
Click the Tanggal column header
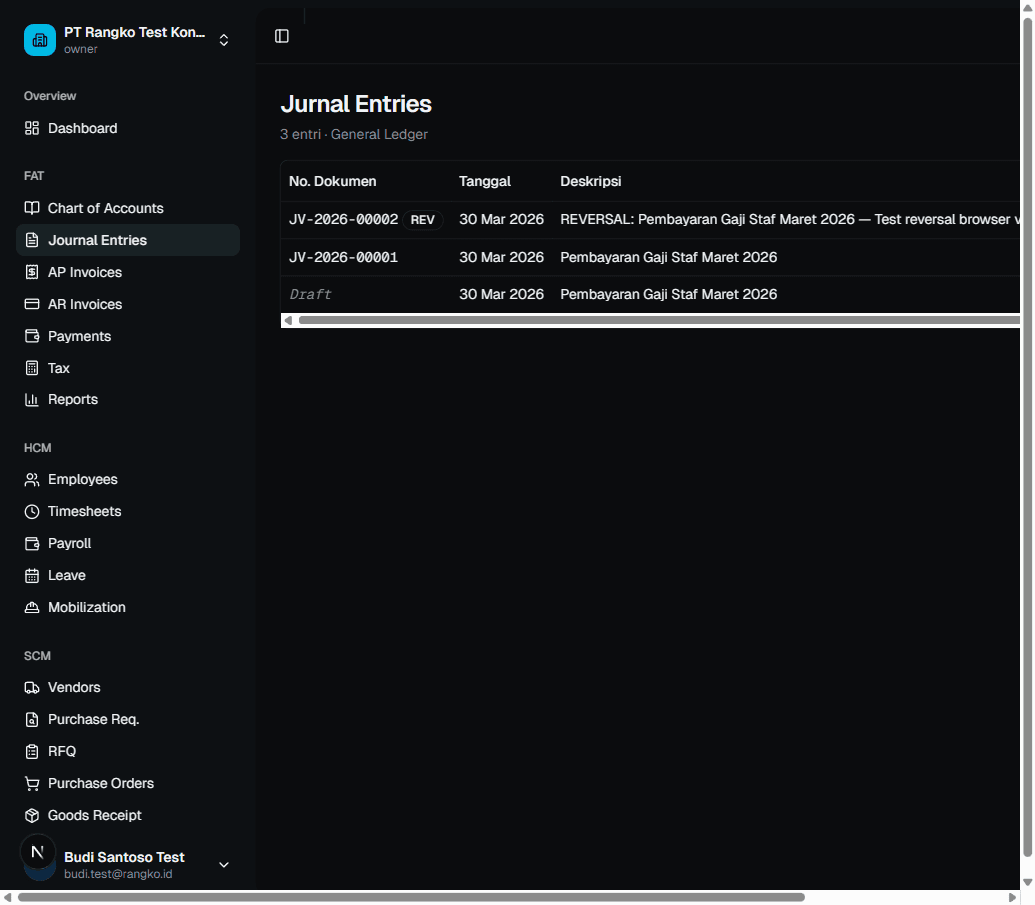pos(485,181)
